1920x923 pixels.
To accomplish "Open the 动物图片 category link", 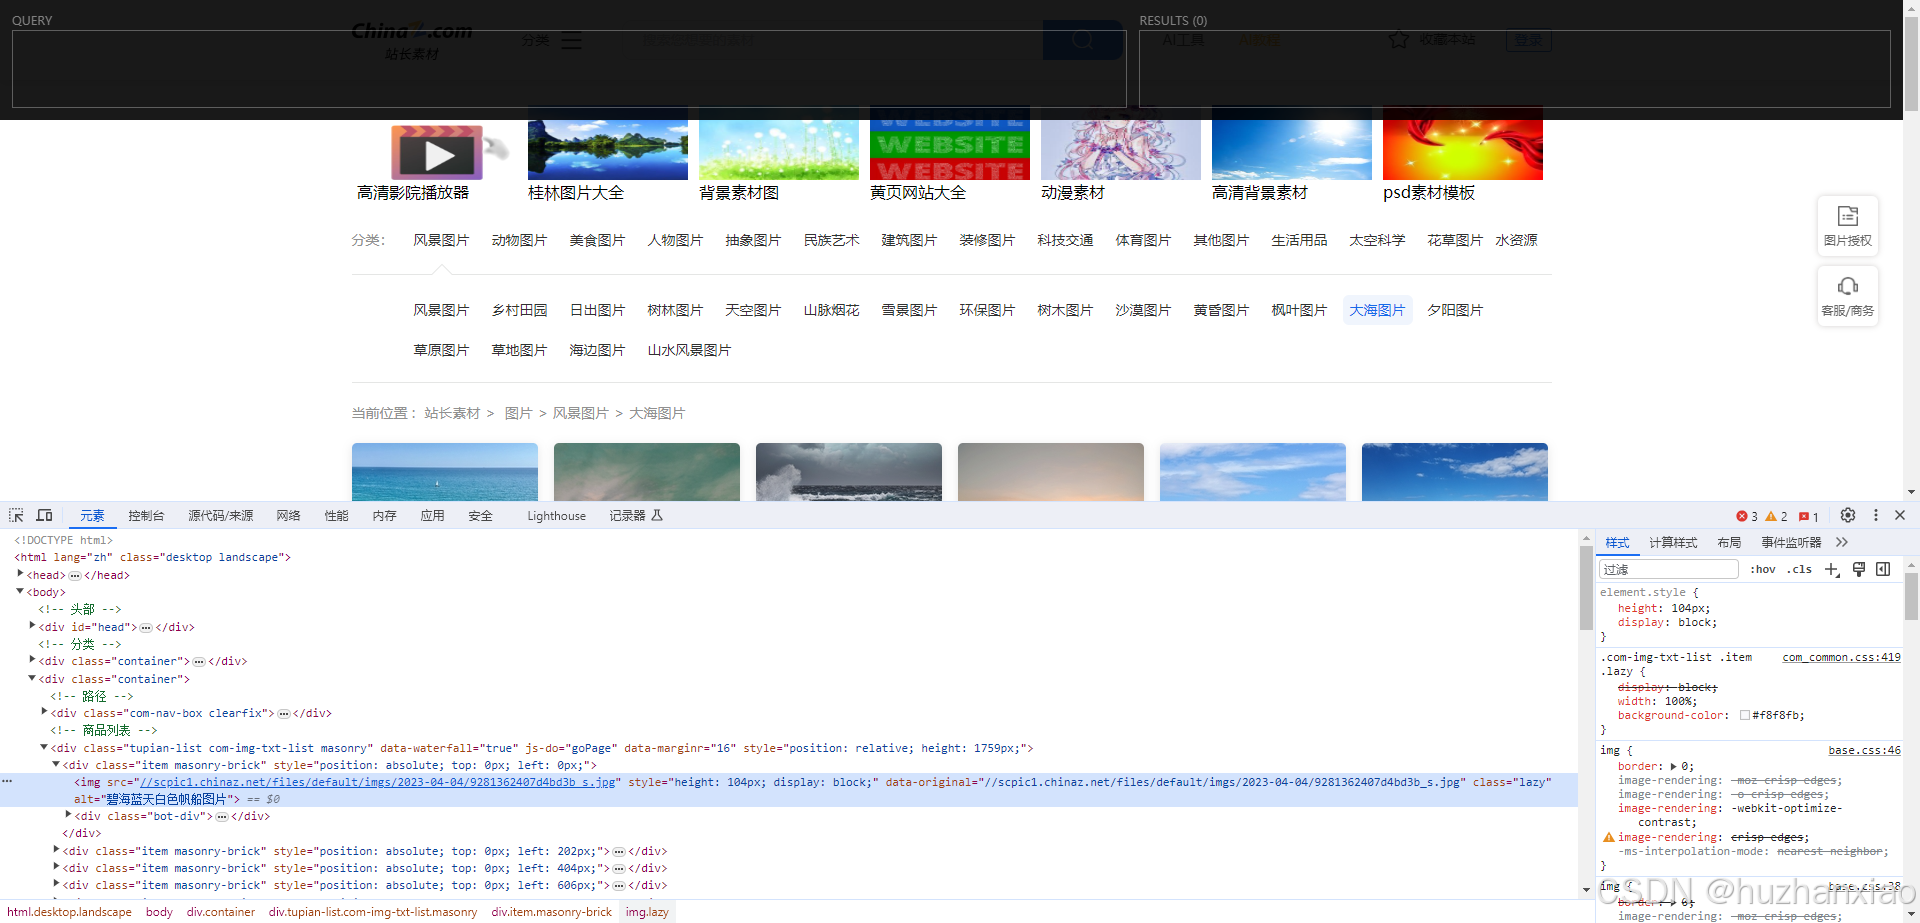I will click(519, 240).
